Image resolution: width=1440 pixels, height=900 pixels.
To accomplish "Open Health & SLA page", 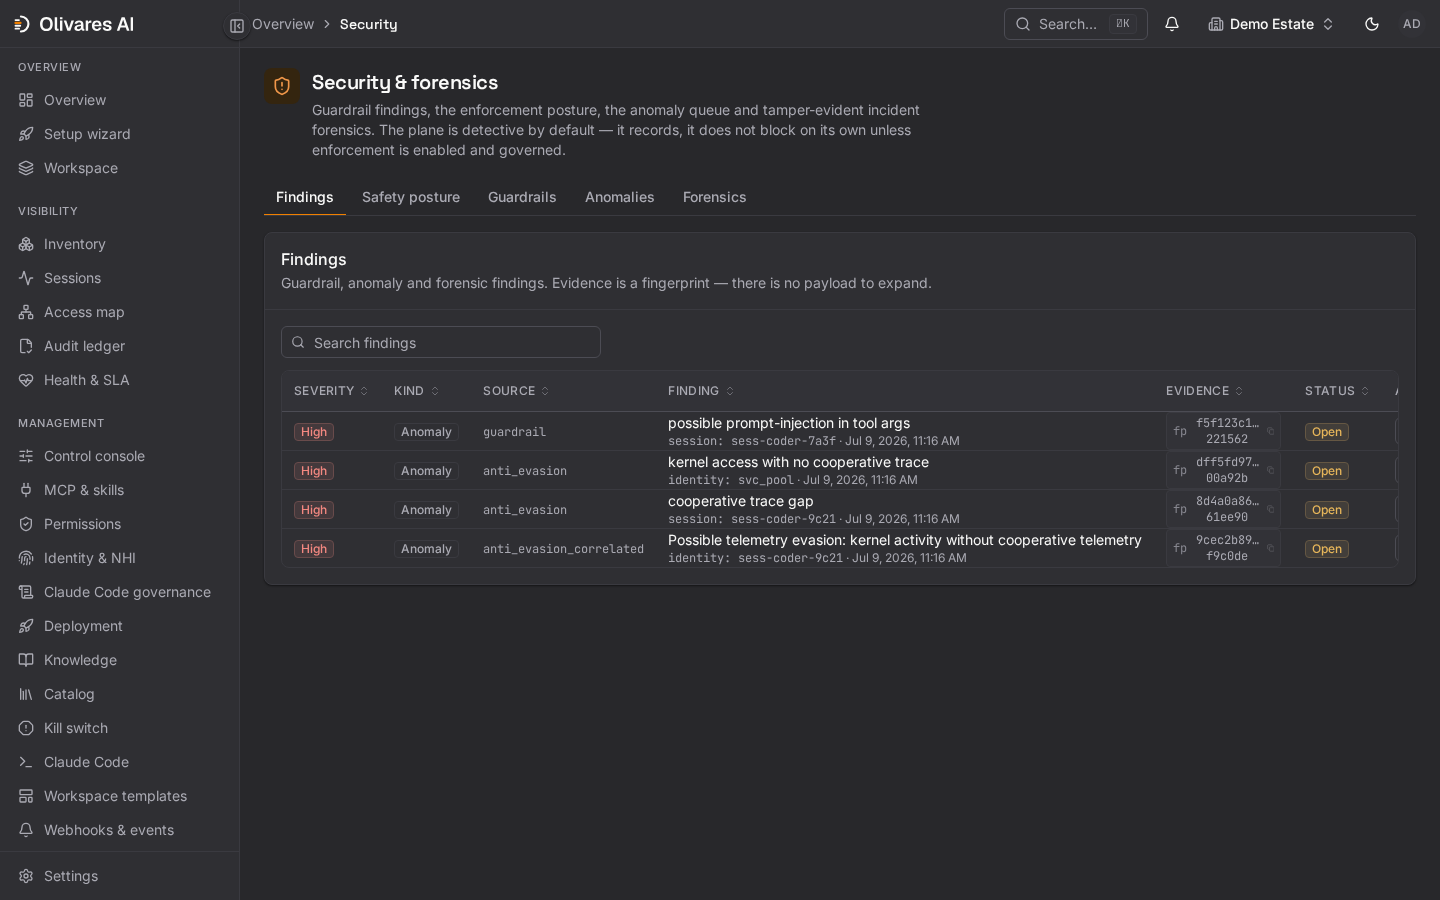I will pos(119,380).
